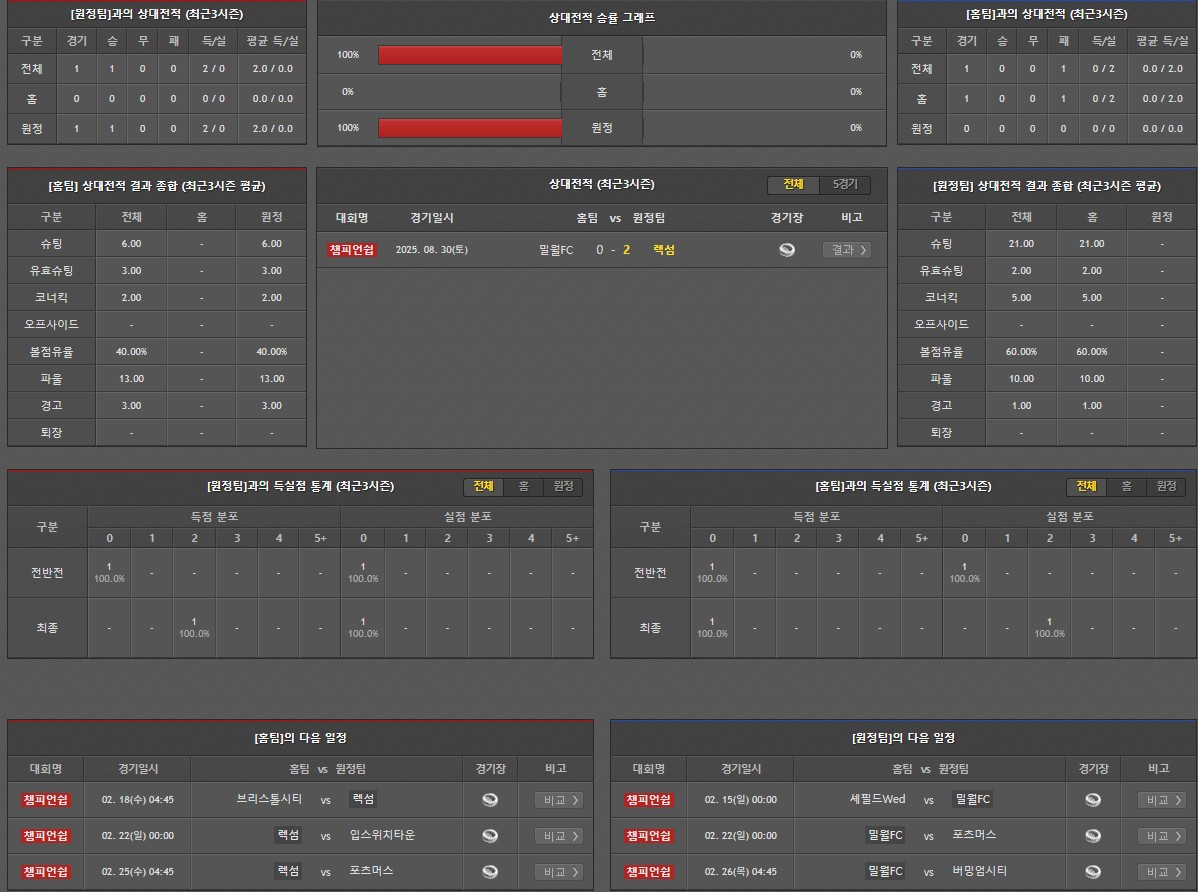Click stadium icon for 밀월FC vs 렉섬 head-to-head match
The image size is (1198, 892).
coord(787,250)
